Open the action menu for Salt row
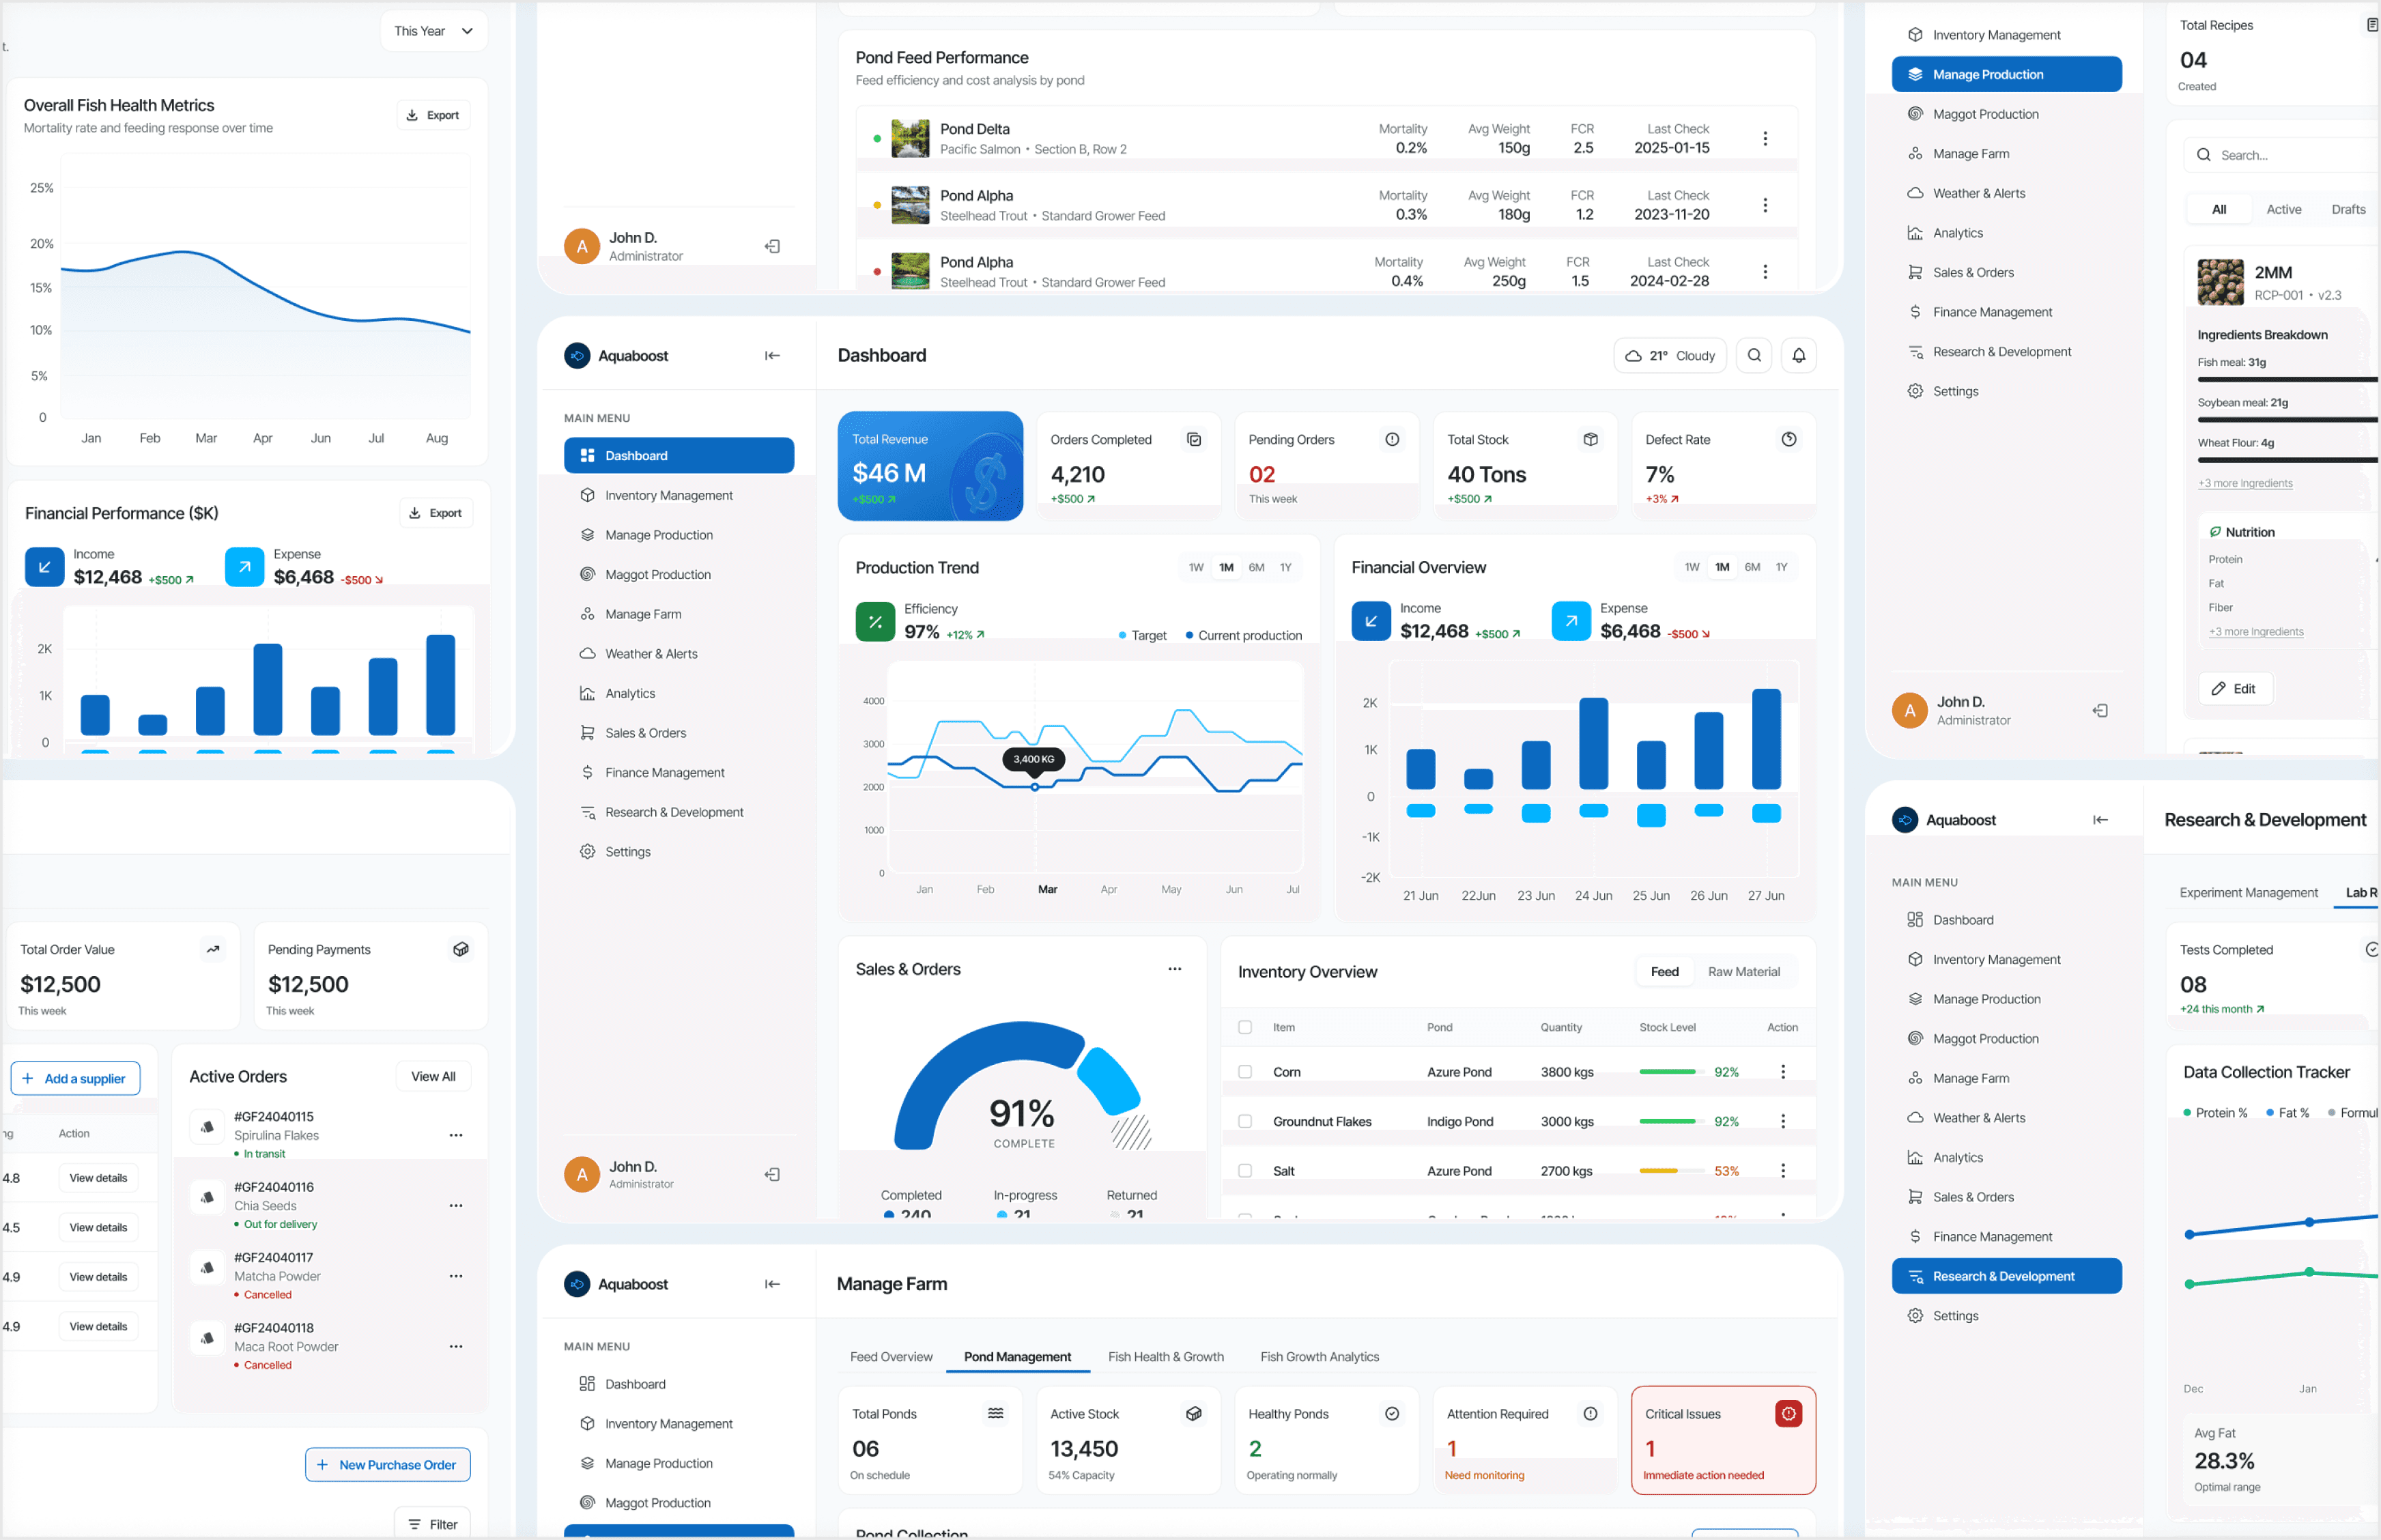The height and width of the screenshot is (1540, 2381). pyautogui.click(x=1782, y=1171)
